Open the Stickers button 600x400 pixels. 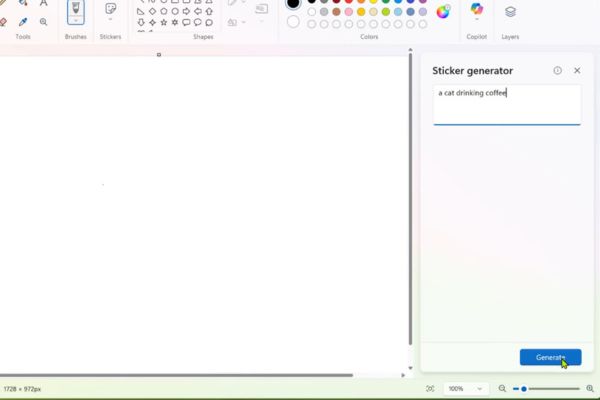tap(110, 9)
